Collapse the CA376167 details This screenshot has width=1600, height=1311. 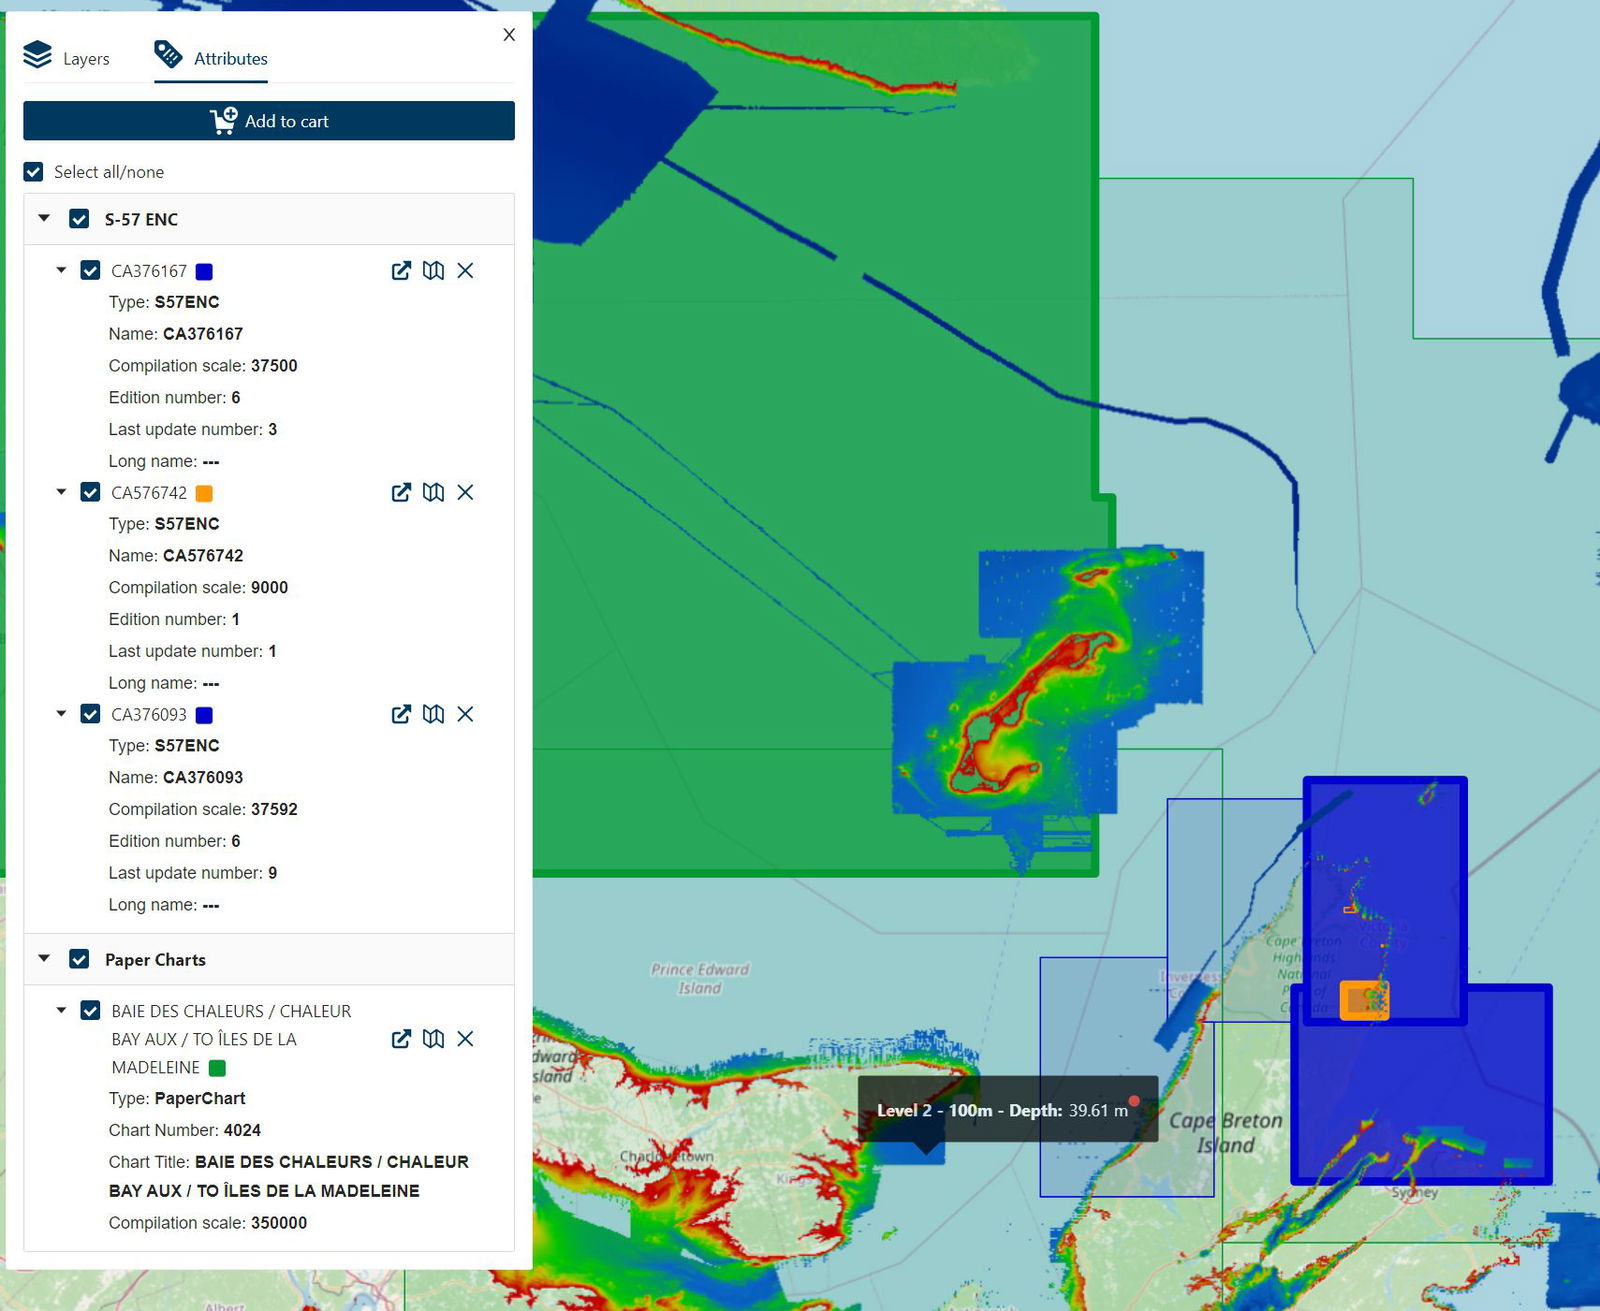pyautogui.click(x=60, y=270)
